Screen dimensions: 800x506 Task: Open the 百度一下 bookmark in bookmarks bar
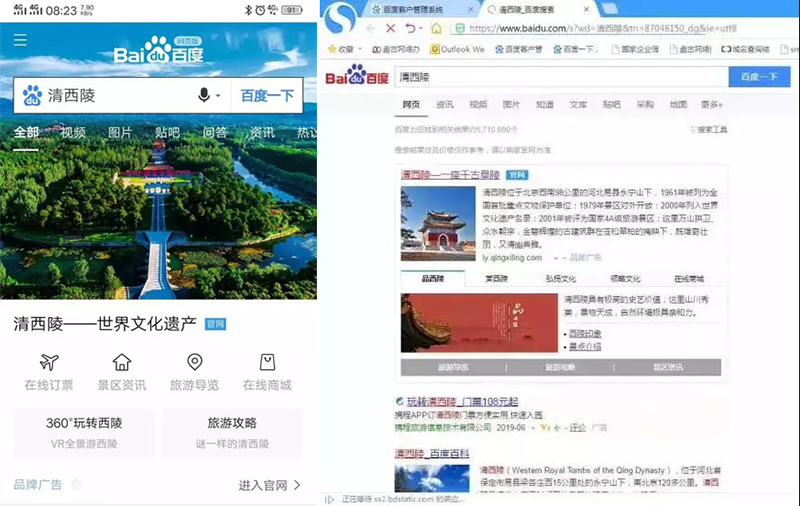tap(577, 49)
